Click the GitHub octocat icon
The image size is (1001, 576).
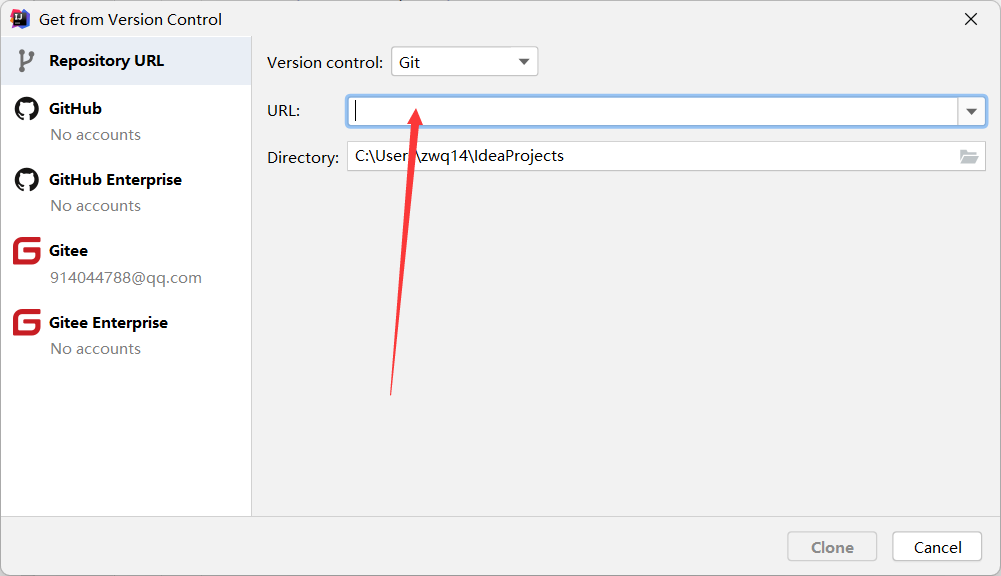26,109
